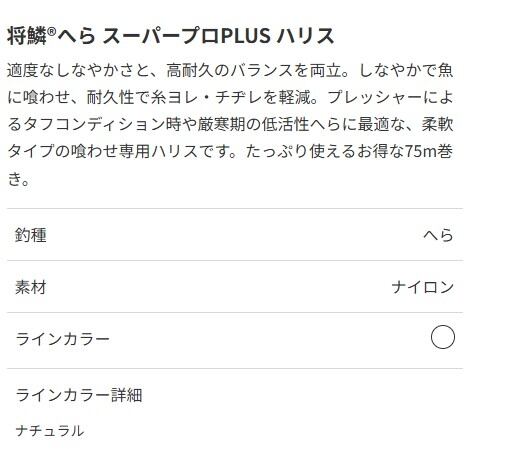Click the ラインカラー詳細 heading
505x449 pixels.
(79, 395)
